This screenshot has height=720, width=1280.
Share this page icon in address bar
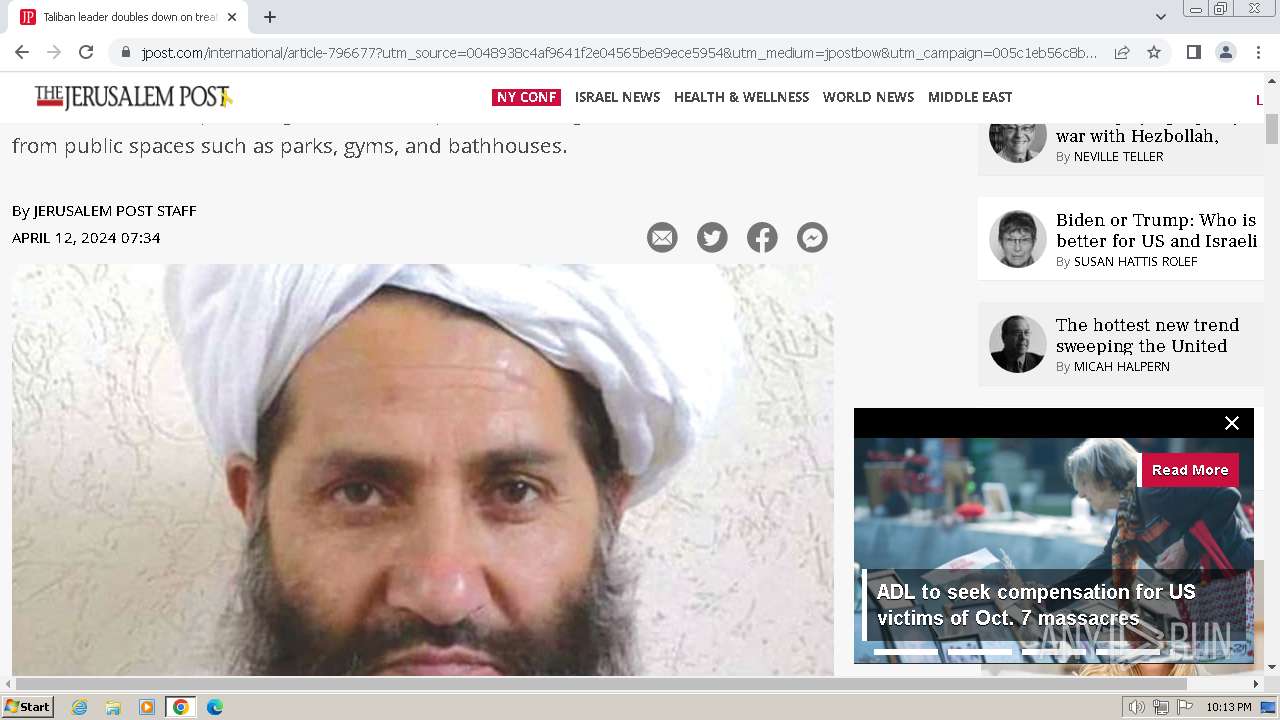coord(1122,53)
